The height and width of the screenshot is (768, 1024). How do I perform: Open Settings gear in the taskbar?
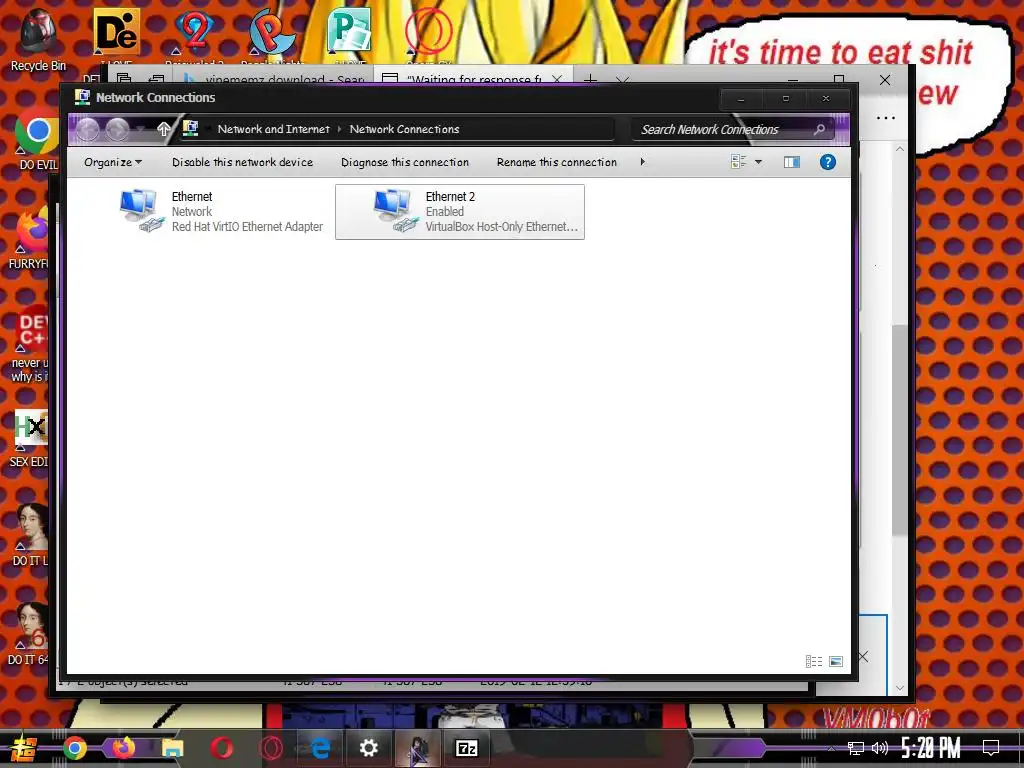pyautogui.click(x=369, y=748)
